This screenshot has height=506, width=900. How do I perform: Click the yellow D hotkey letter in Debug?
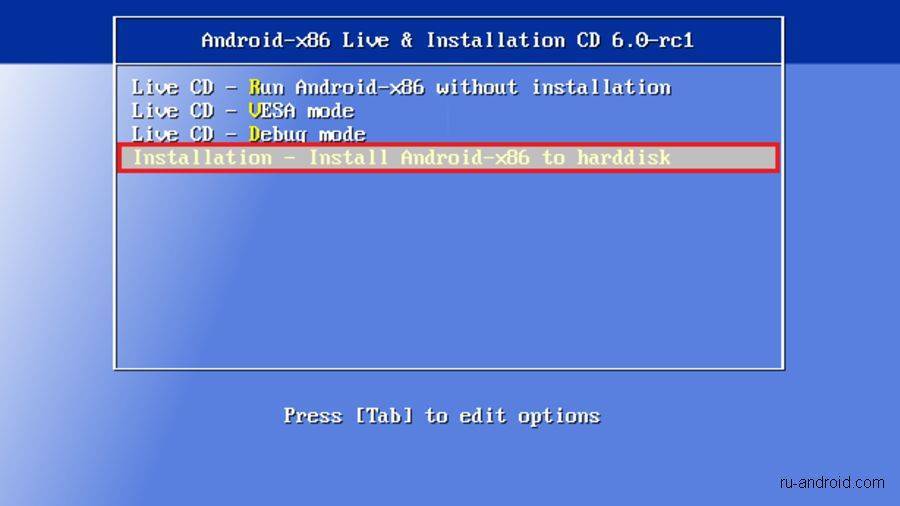click(255, 134)
